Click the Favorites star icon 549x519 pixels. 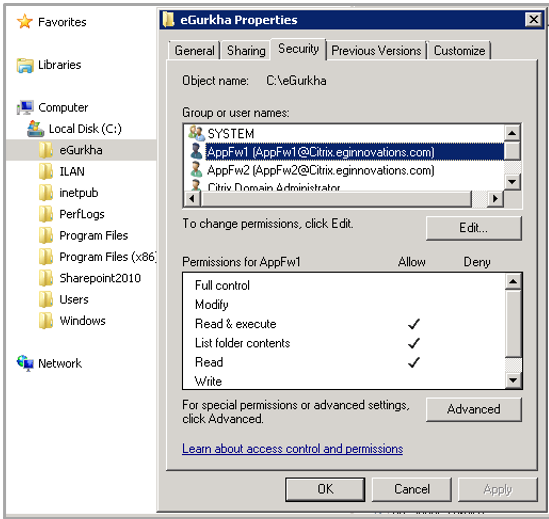(25, 22)
